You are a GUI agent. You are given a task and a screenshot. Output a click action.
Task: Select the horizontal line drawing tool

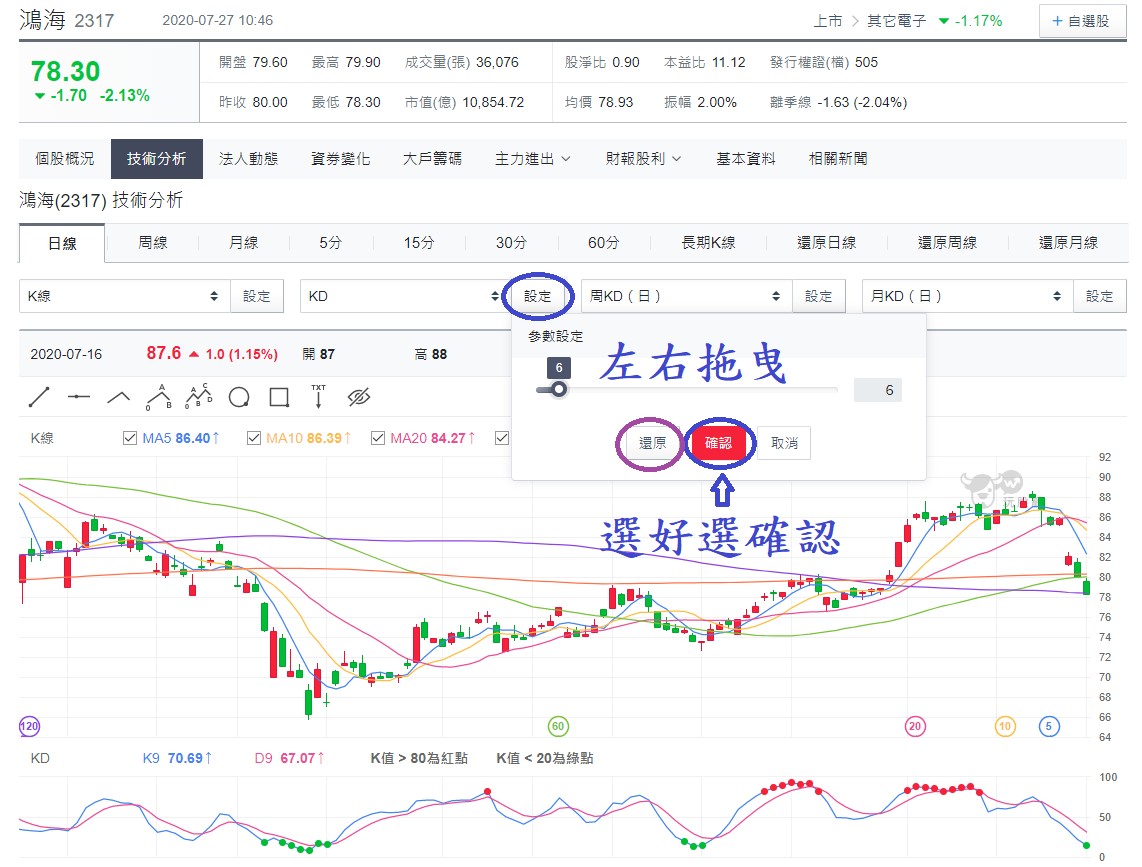coord(79,397)
